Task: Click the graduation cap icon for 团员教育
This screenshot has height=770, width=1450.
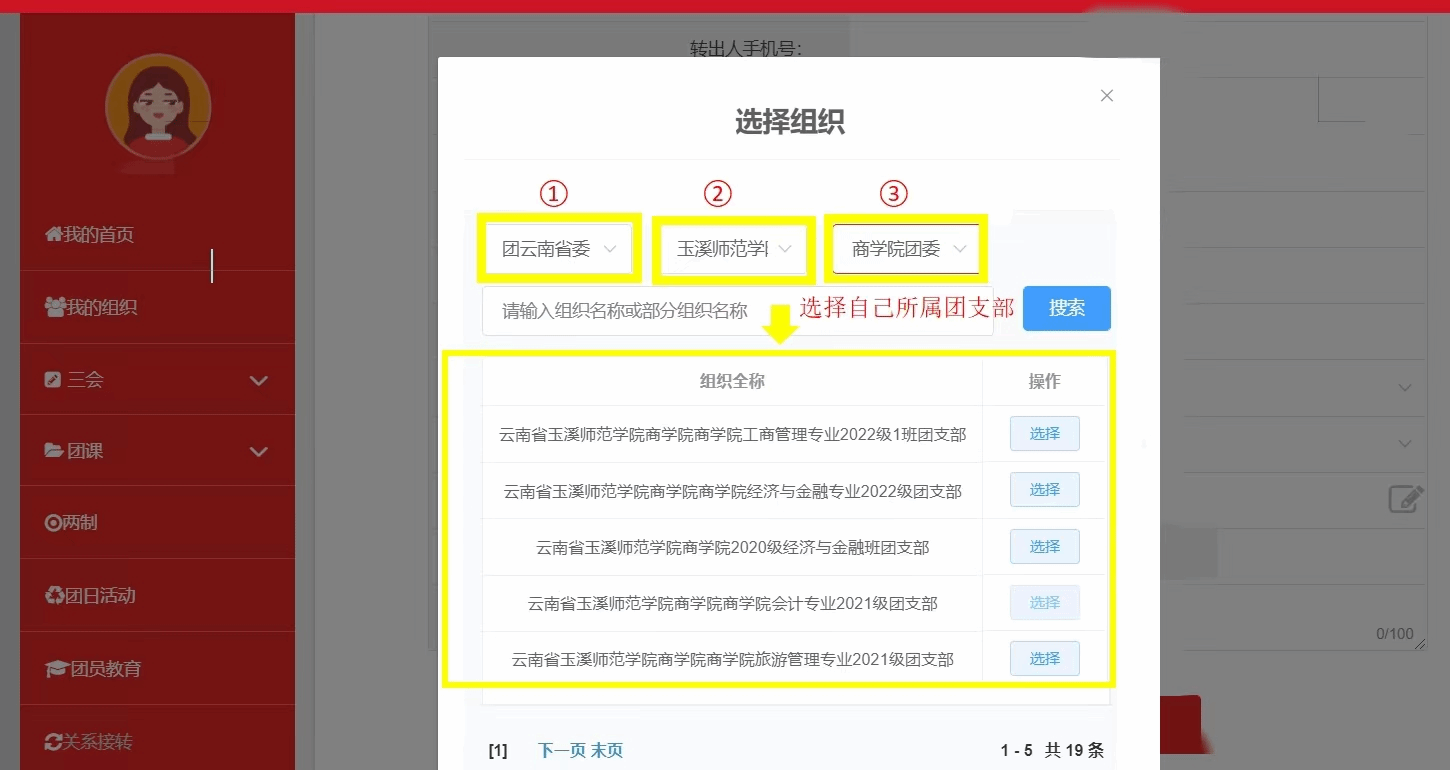Action: click(x=56, y=669)
